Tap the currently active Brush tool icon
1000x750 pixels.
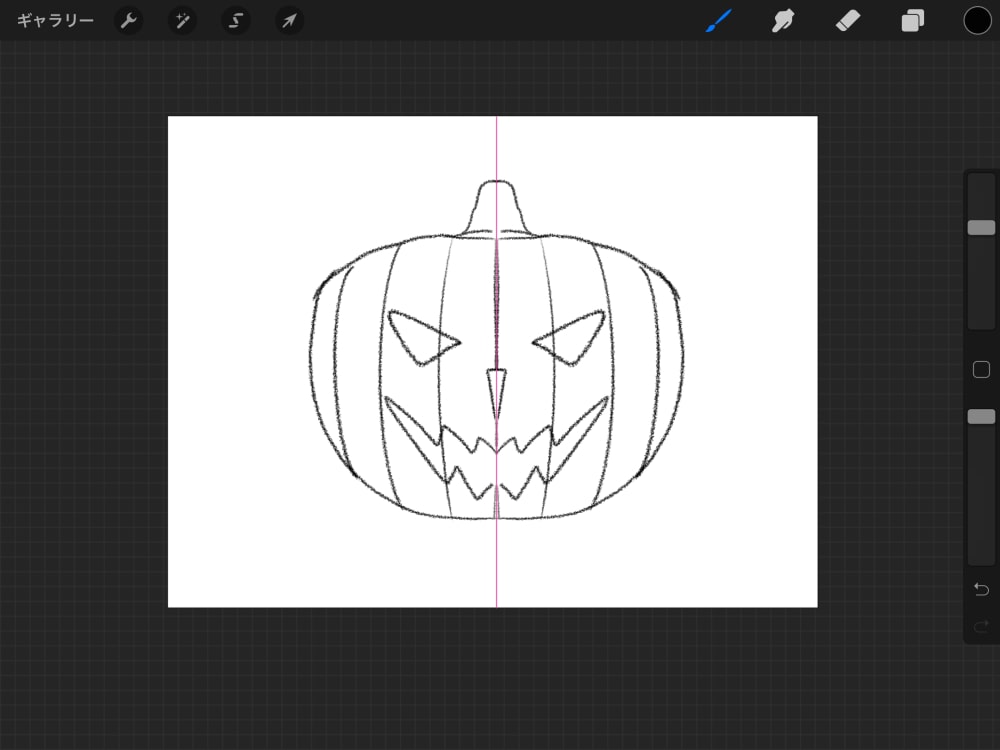click(718, 20)
